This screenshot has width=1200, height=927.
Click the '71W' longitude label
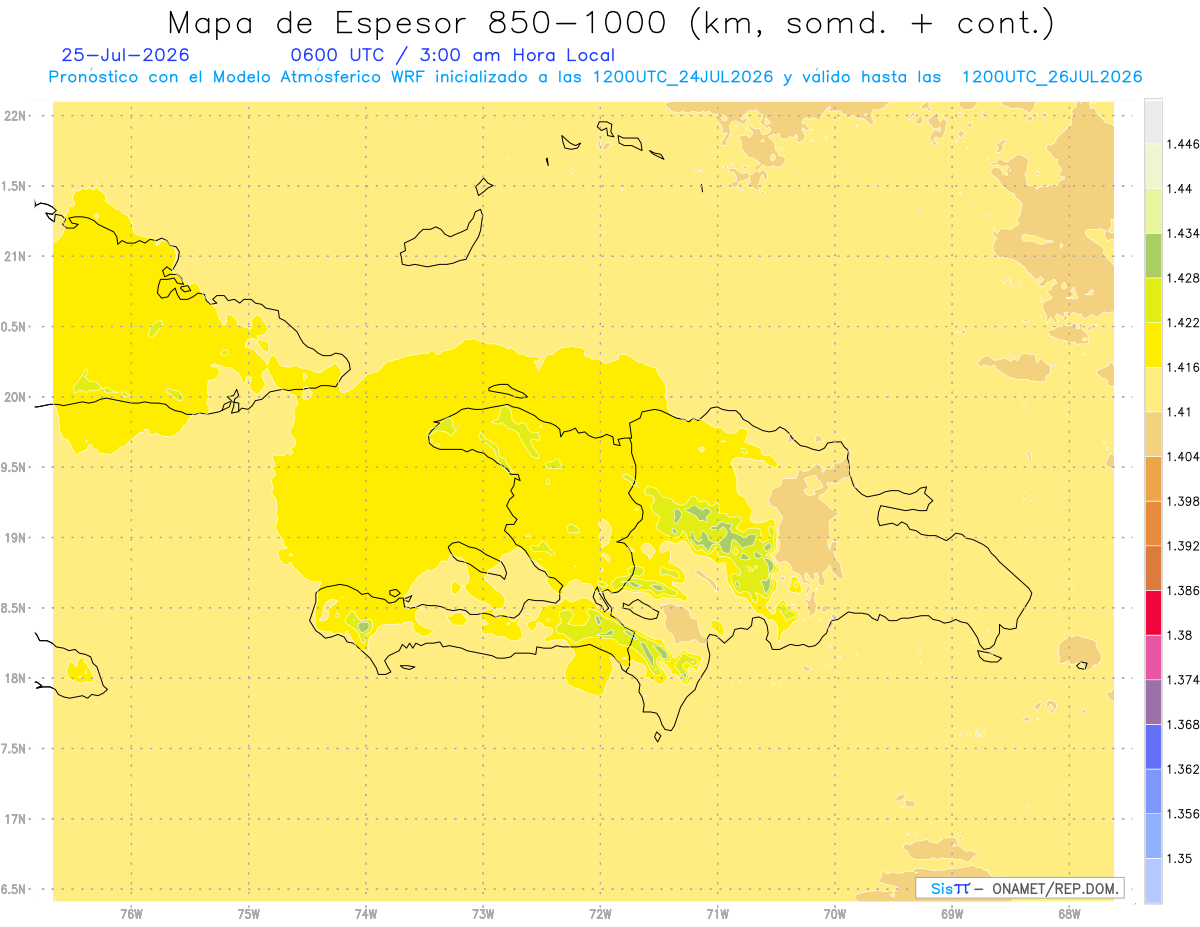[x=717, y=913]
